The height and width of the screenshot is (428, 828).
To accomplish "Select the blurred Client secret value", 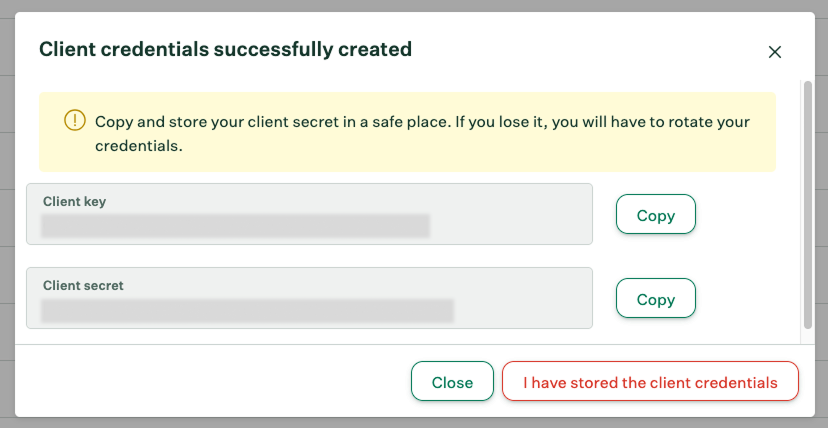I will click(x=247, y=311).
